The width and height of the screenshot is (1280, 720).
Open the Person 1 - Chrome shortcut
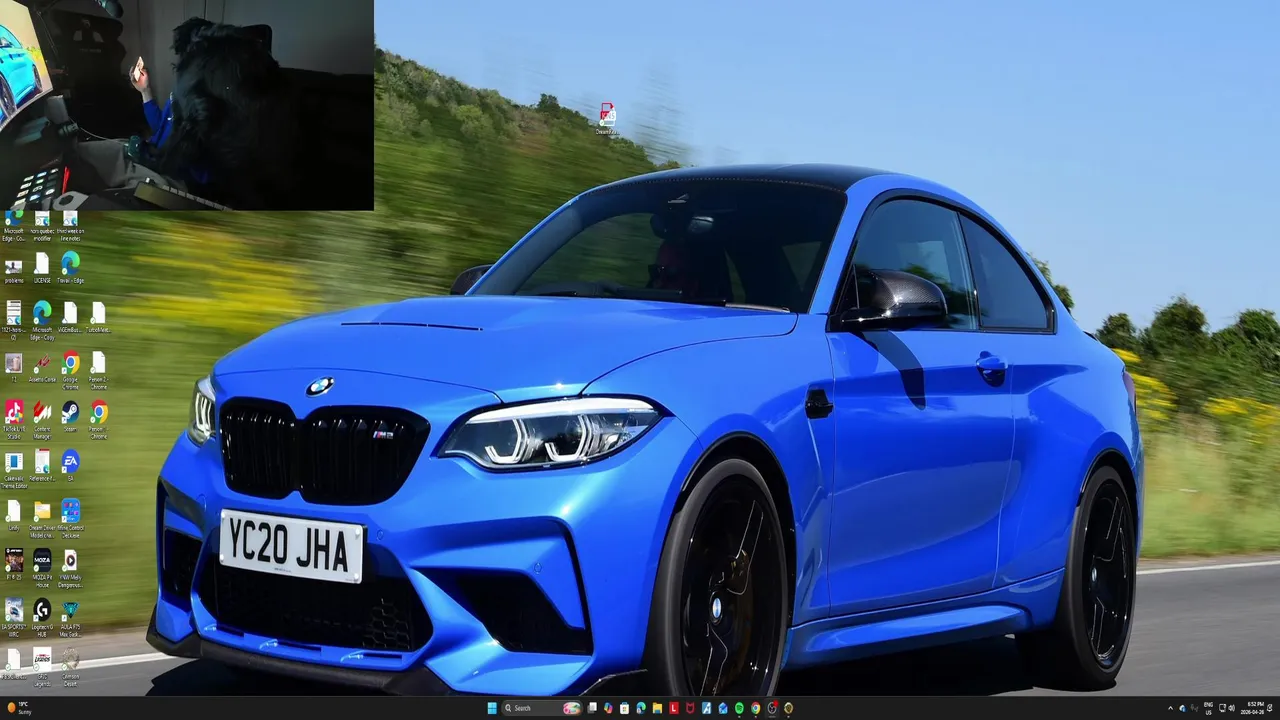tap(98, 419)
